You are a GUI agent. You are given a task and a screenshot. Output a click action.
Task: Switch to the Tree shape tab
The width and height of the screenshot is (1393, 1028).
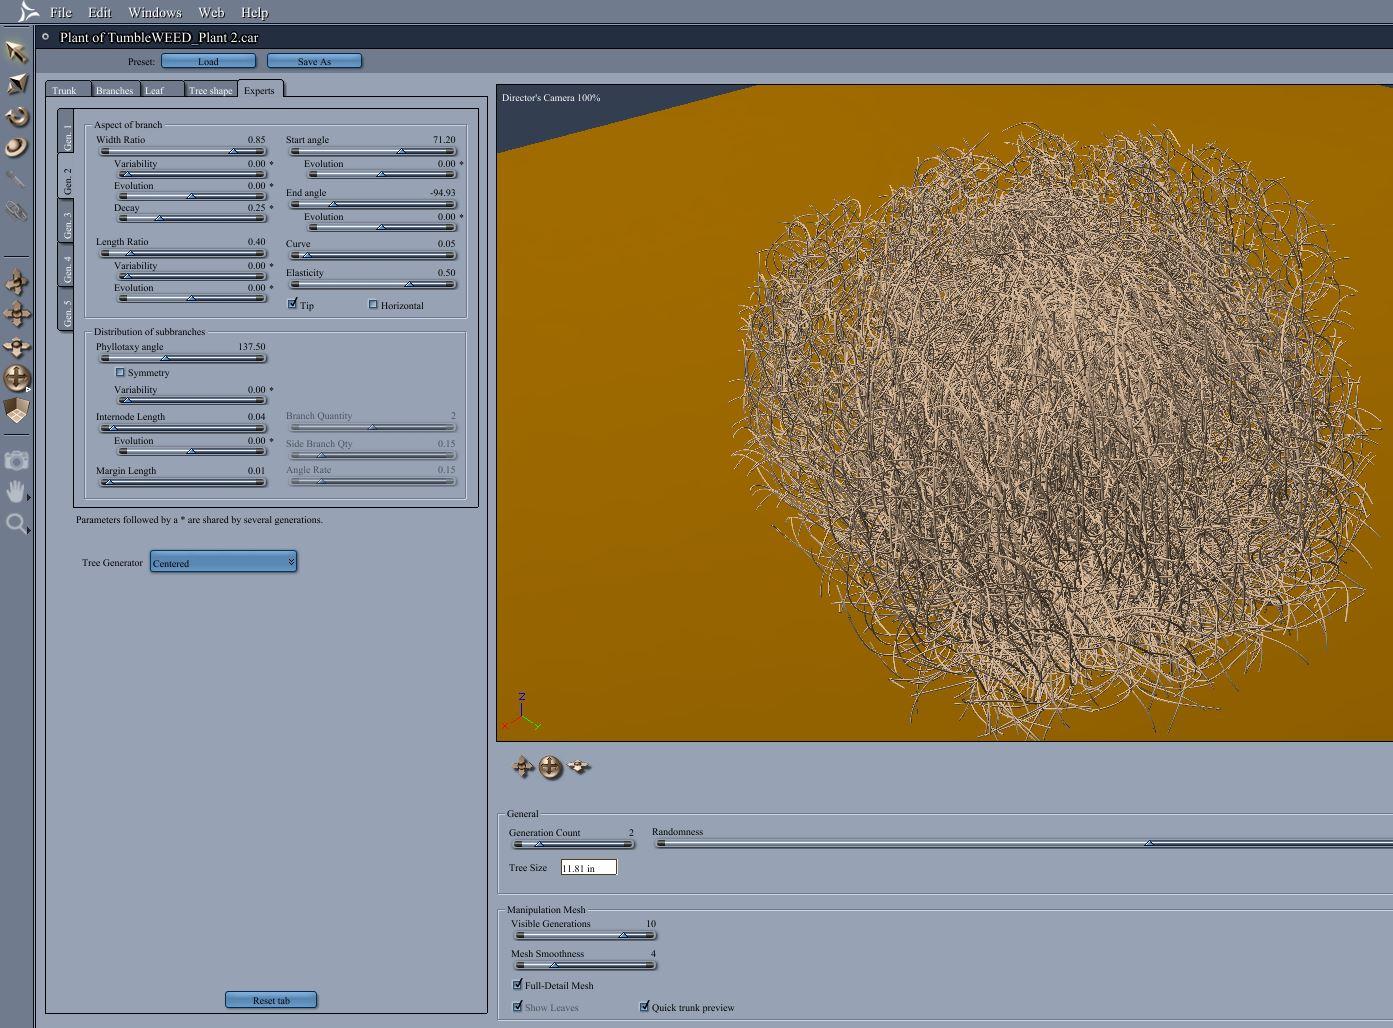pos(211,90)
